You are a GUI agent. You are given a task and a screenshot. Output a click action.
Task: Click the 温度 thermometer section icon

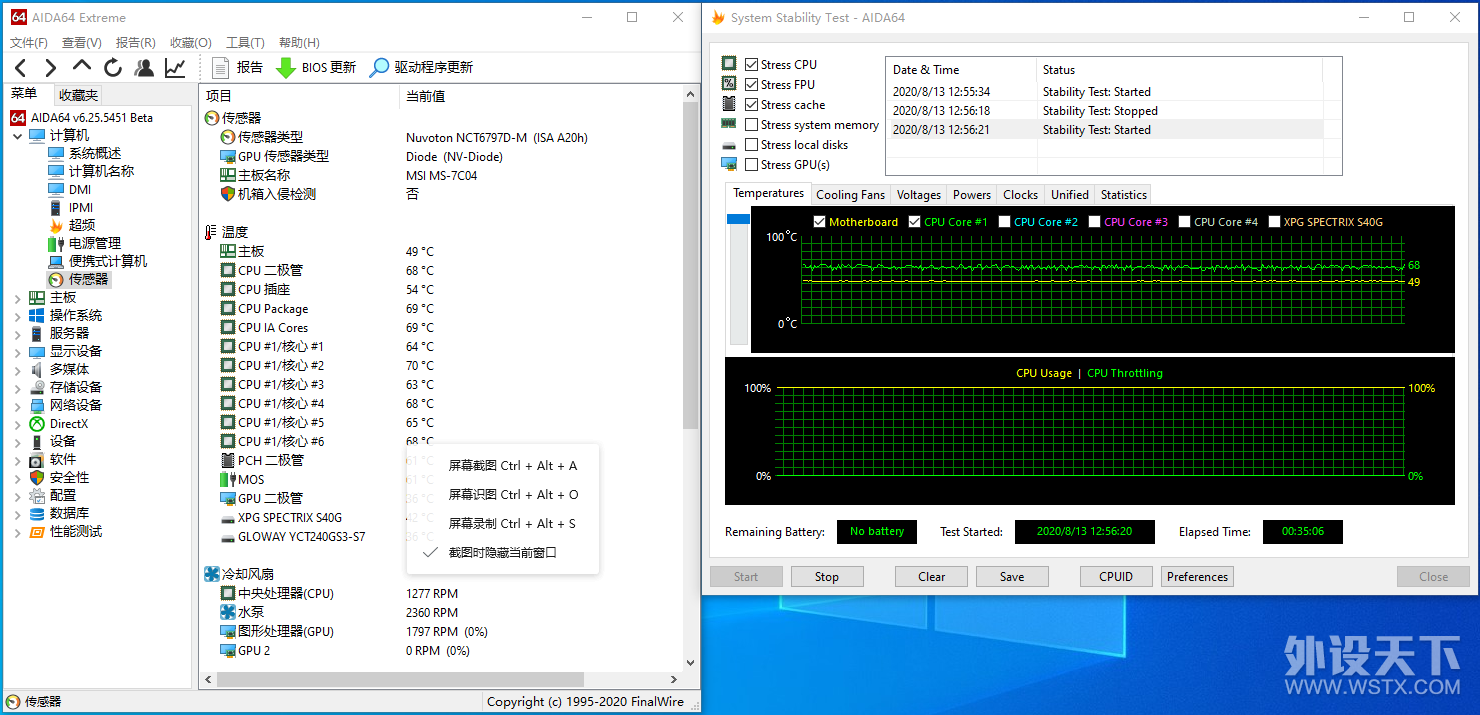210,232
